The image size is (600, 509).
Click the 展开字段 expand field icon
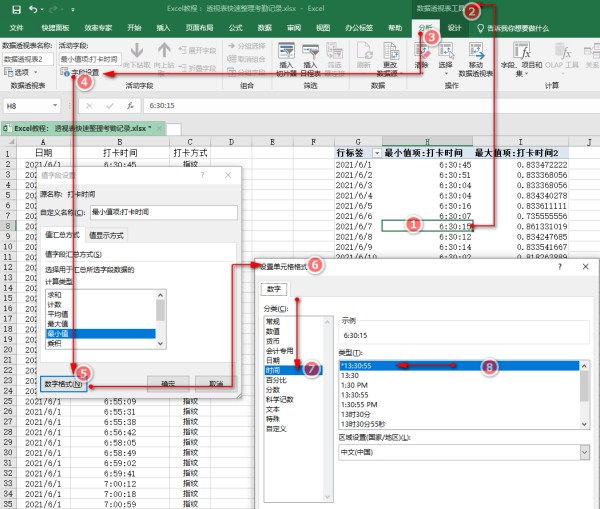point(183,50)
